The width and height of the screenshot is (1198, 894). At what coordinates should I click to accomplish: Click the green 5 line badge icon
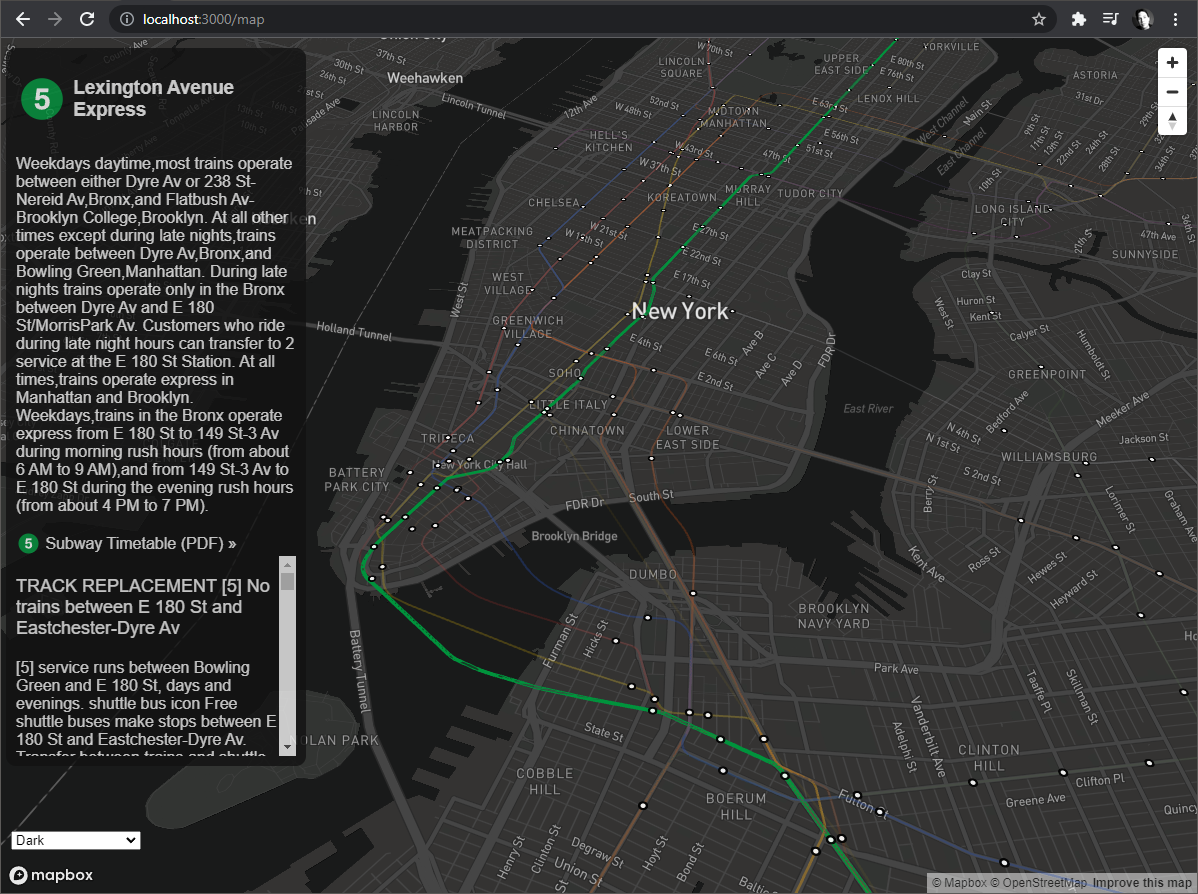click(x=42, y=99)
